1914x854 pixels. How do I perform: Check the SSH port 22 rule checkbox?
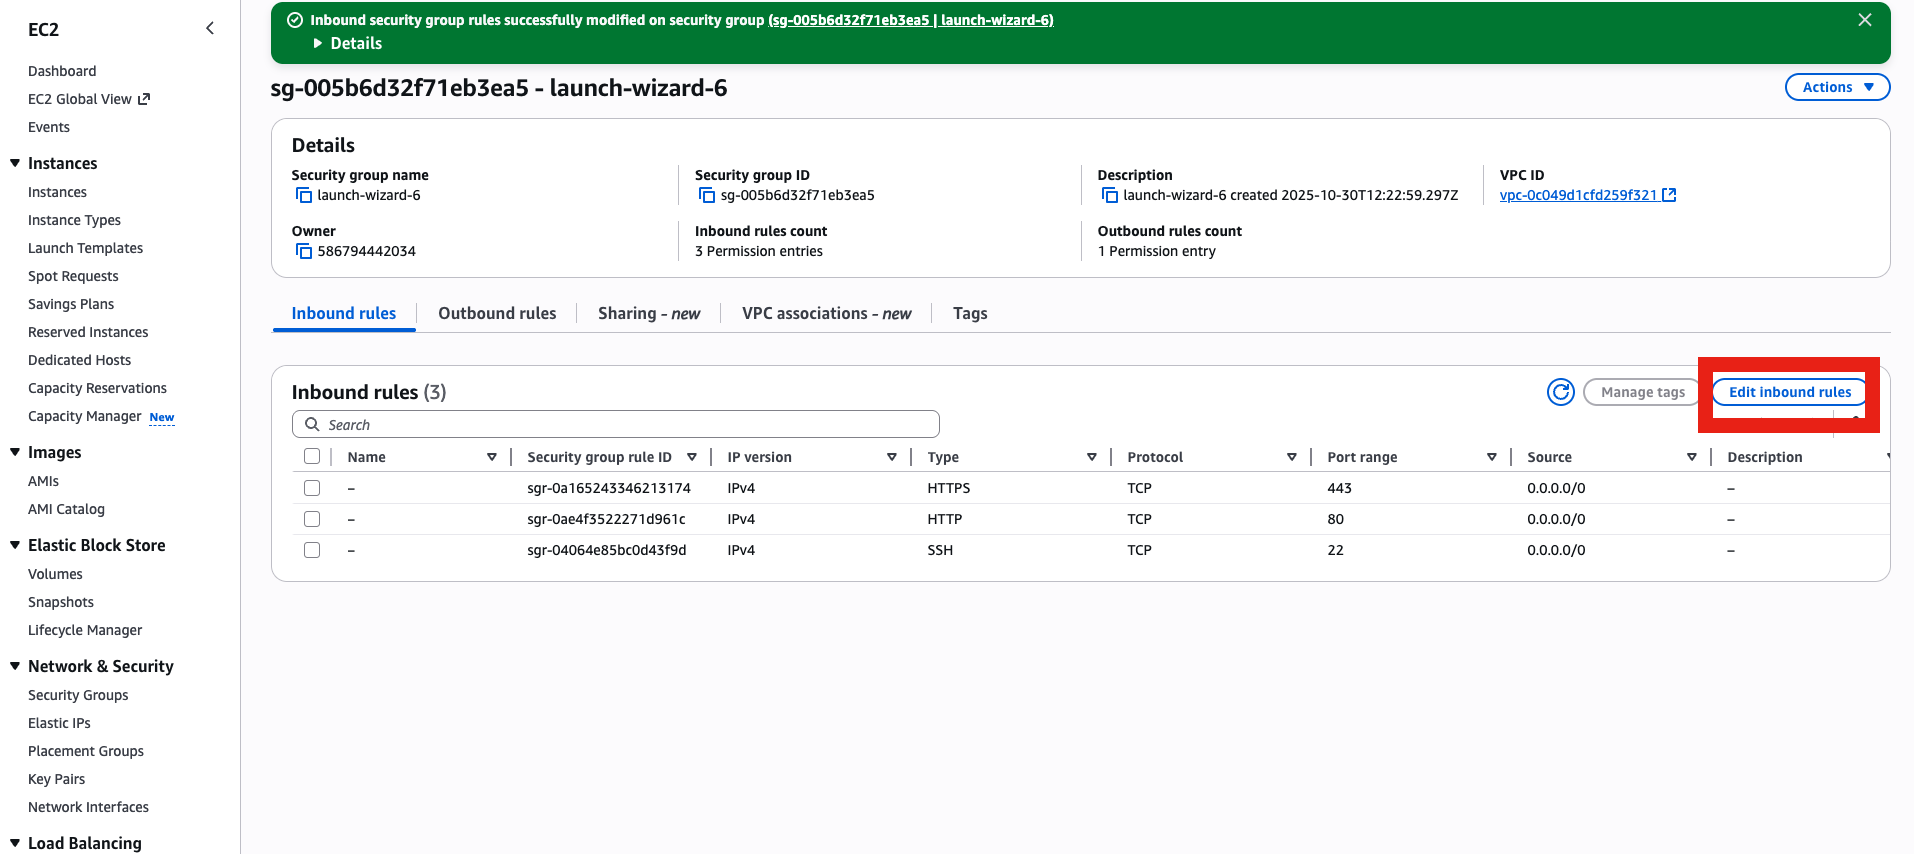click(312, 550)
